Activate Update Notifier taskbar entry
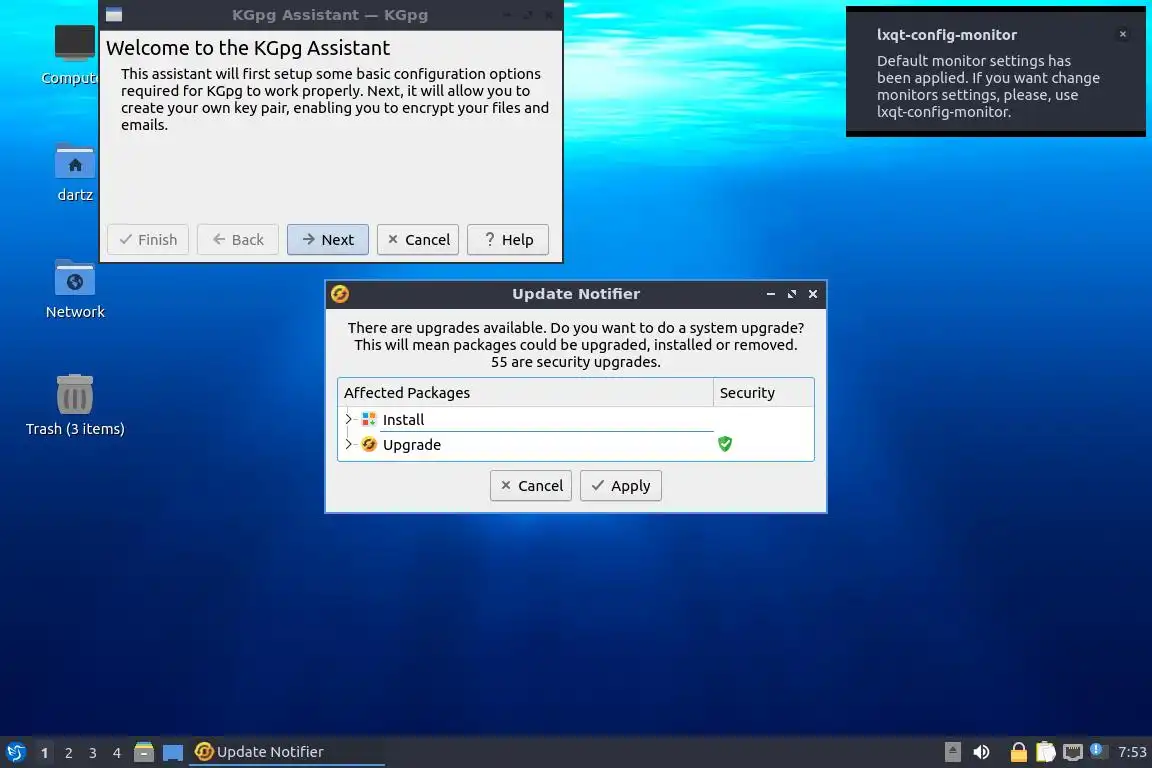Viewport: 1152px width, 768px height. [x=287, y=752]
